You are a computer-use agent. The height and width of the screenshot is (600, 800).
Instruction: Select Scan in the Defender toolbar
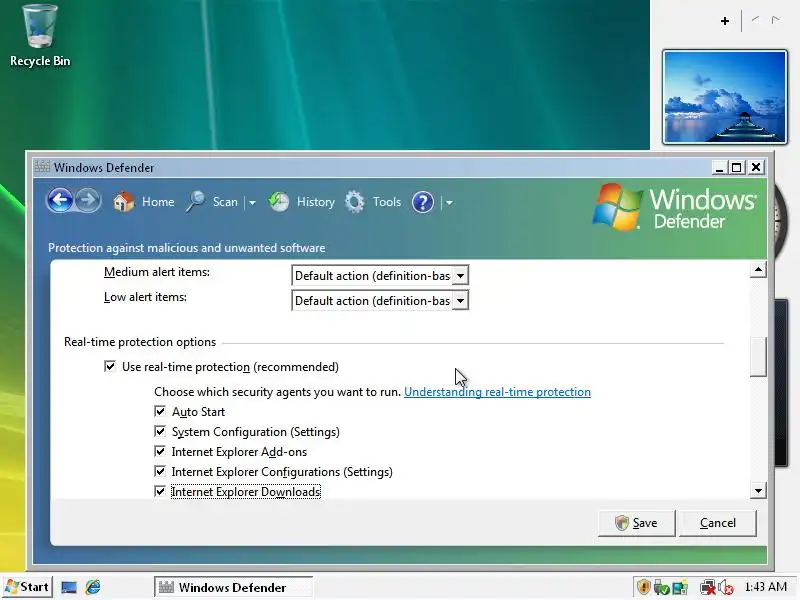tap(225, 202)
